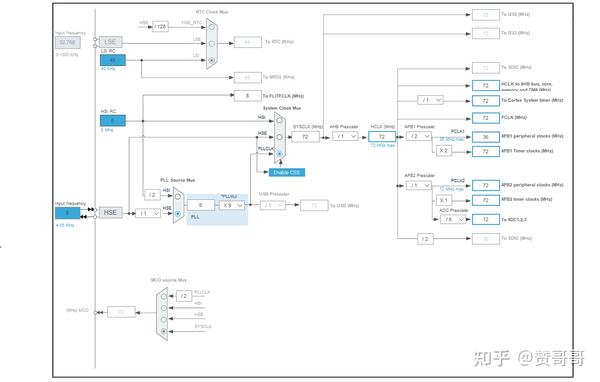Click the Enable CSS button
The image size is (600, 382).
pos(287,172)
